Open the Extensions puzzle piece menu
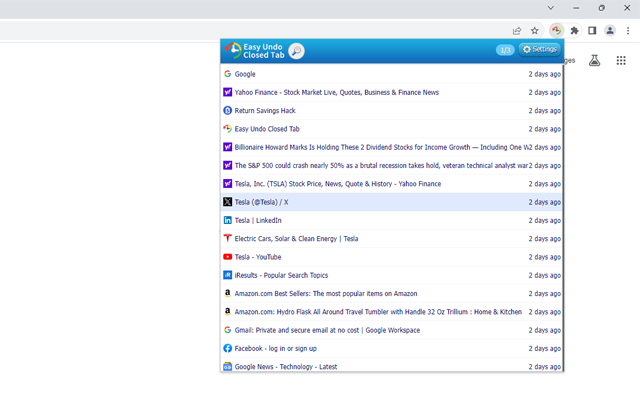Viewport: 640px width, 400px height. tap(574, 30)
